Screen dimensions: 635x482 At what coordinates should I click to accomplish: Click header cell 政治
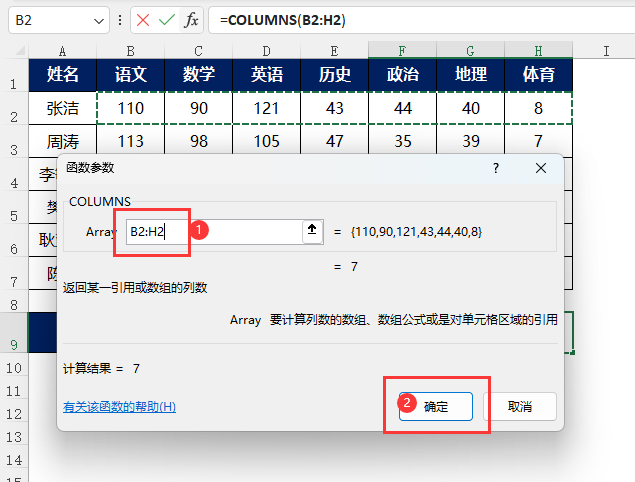coord(403,75)
